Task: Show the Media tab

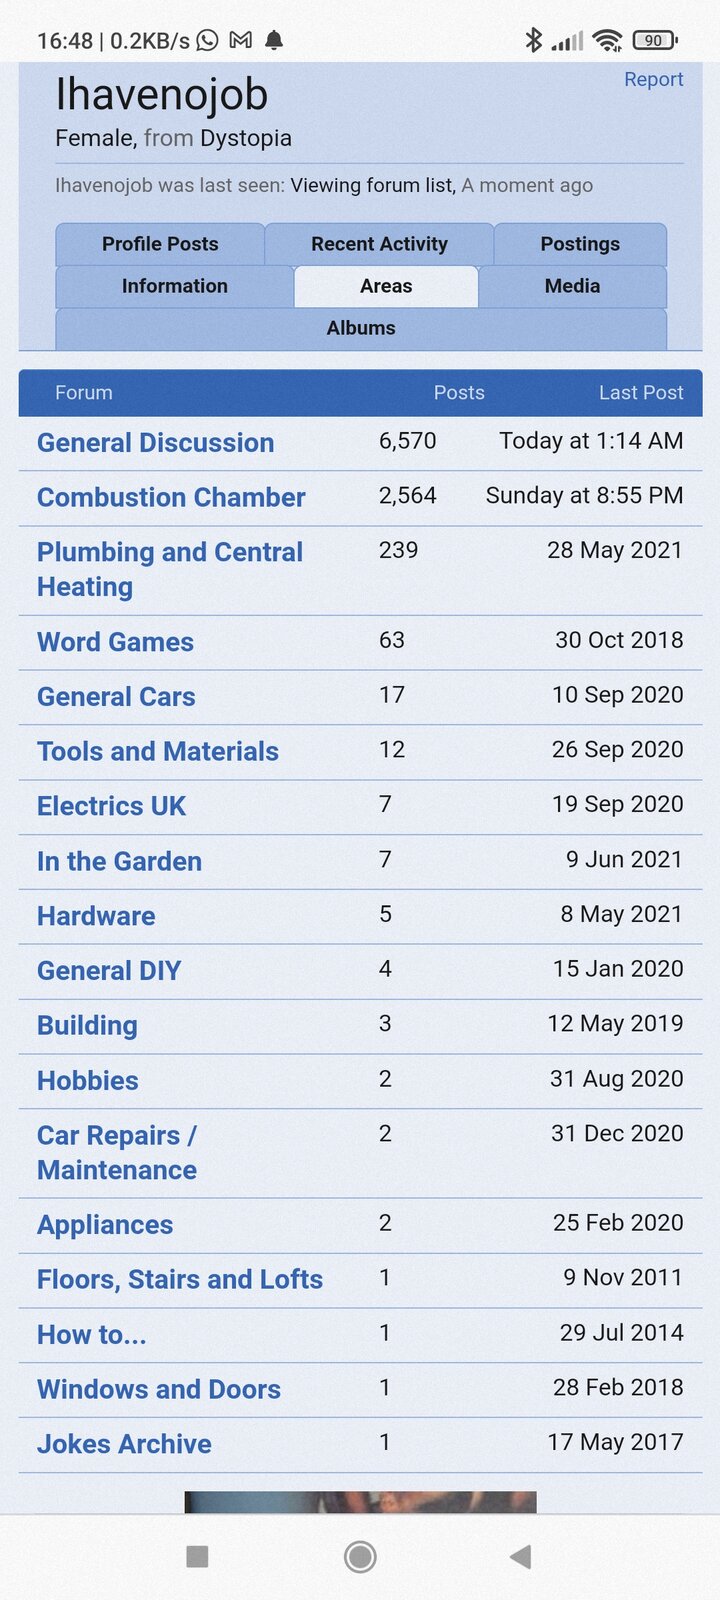Action: point(572,286)
